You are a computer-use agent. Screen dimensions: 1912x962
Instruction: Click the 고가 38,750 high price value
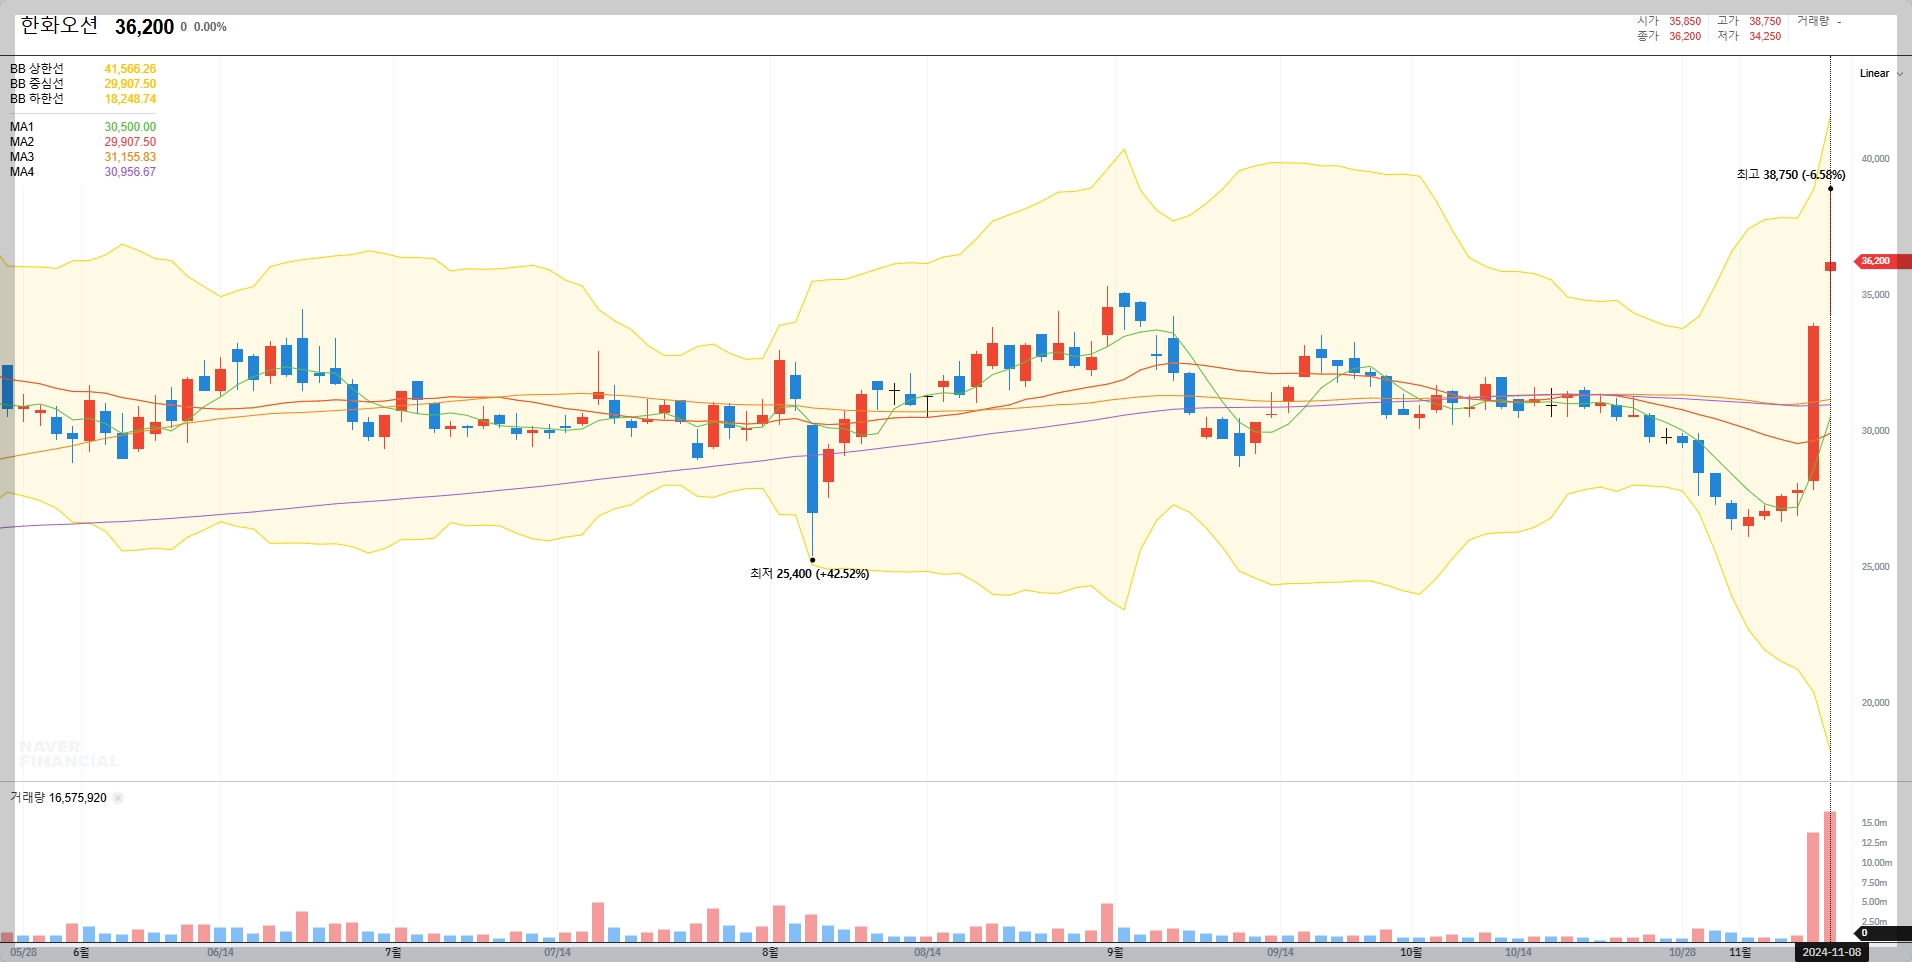tap(1765, 21)
